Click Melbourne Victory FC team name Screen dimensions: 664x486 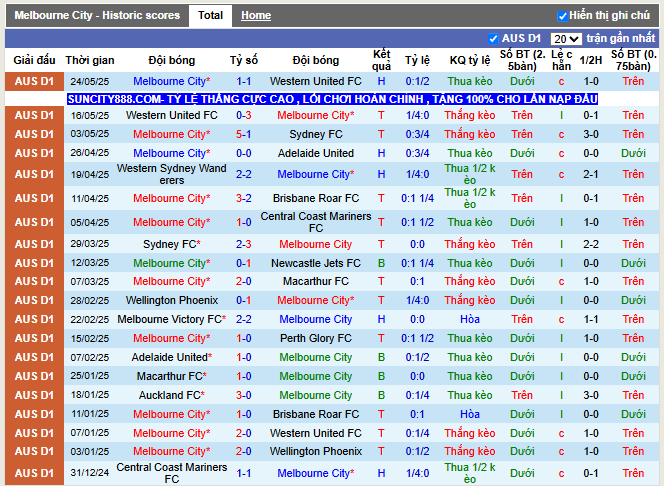172,319
